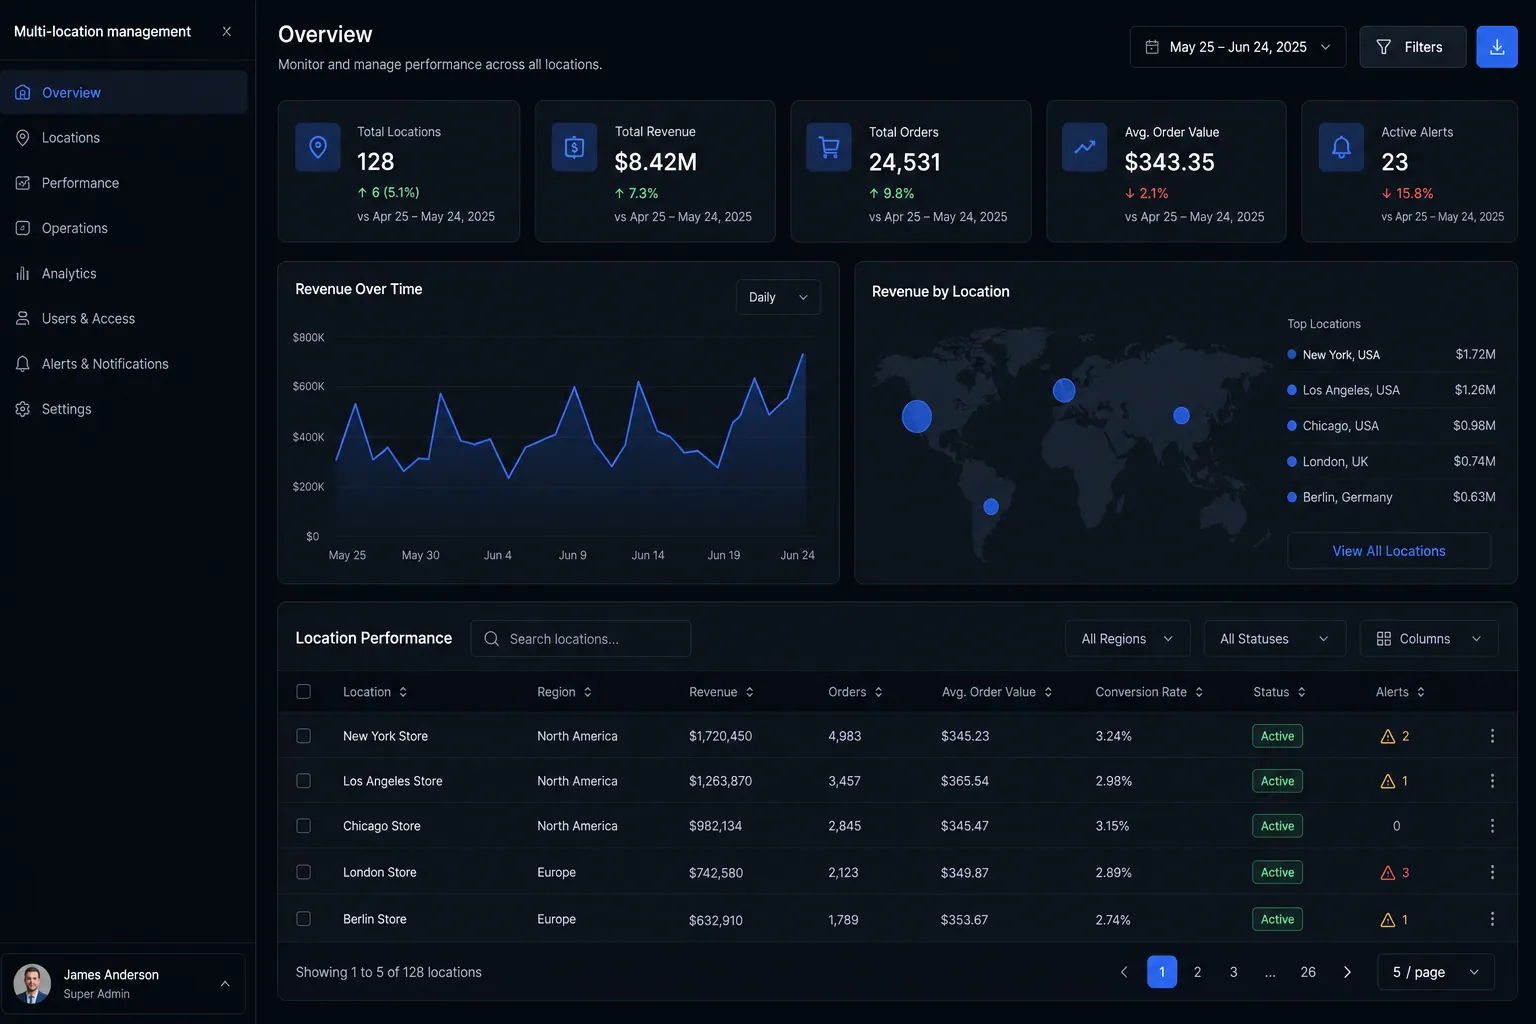1536x1024 pixels.
Task: Sort table by Alerts column
Action: pyautogui.click(x=1401, y=692)
